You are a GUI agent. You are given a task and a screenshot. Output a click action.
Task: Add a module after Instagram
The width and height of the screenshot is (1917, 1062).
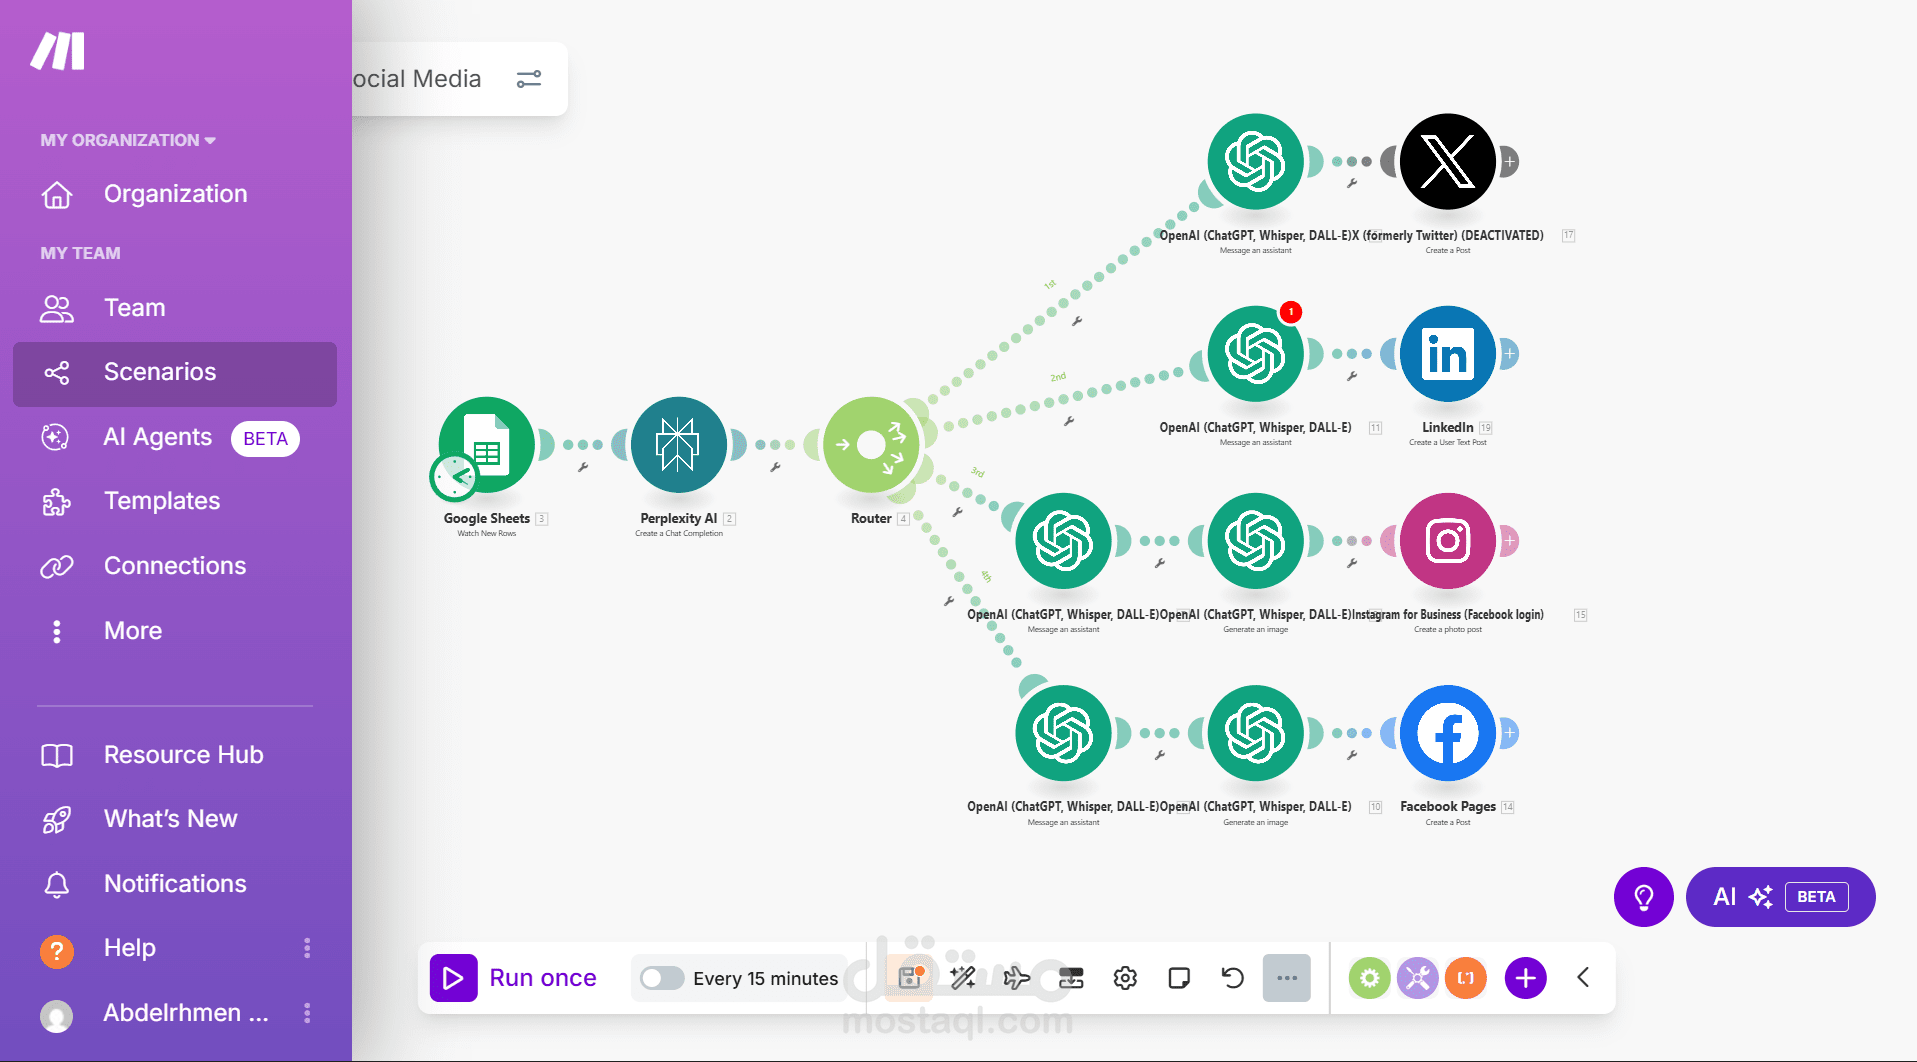click(x=1510, y=541)
